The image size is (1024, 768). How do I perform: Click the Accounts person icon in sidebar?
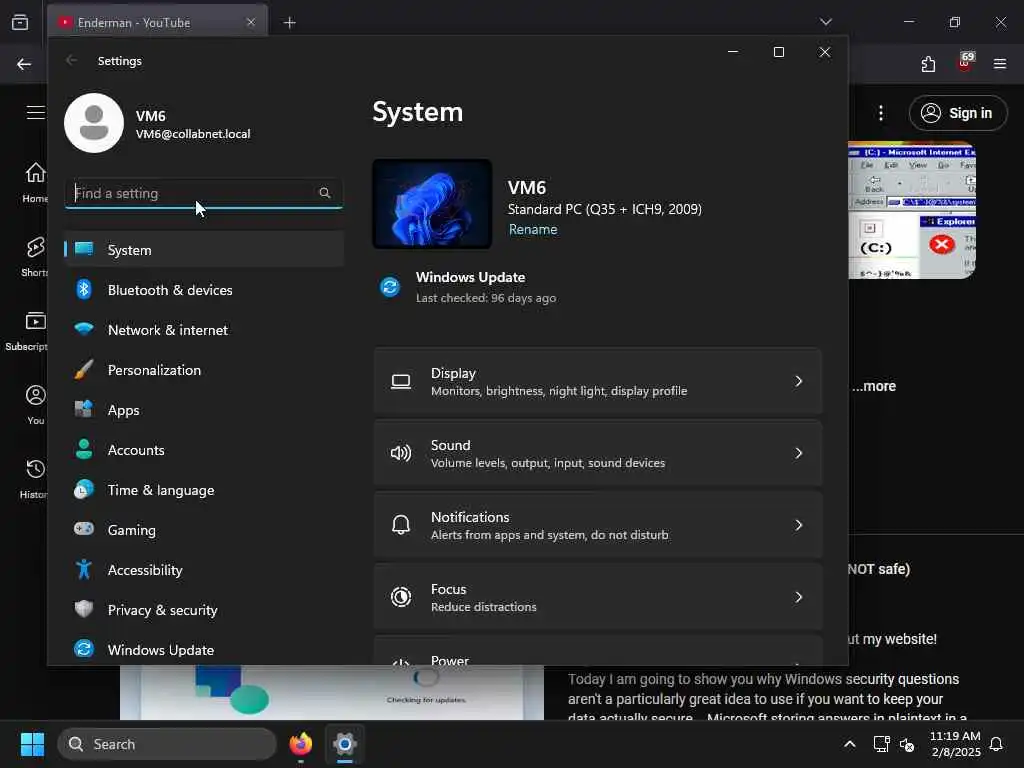(x=84, y=449)
